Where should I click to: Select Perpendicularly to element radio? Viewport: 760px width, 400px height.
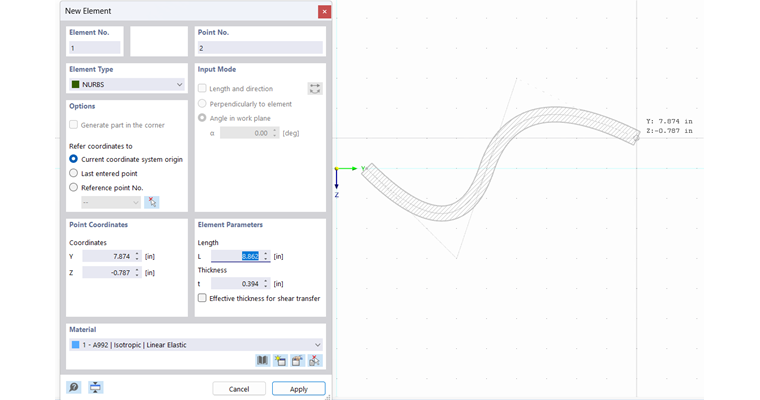(x=202, y=104)
